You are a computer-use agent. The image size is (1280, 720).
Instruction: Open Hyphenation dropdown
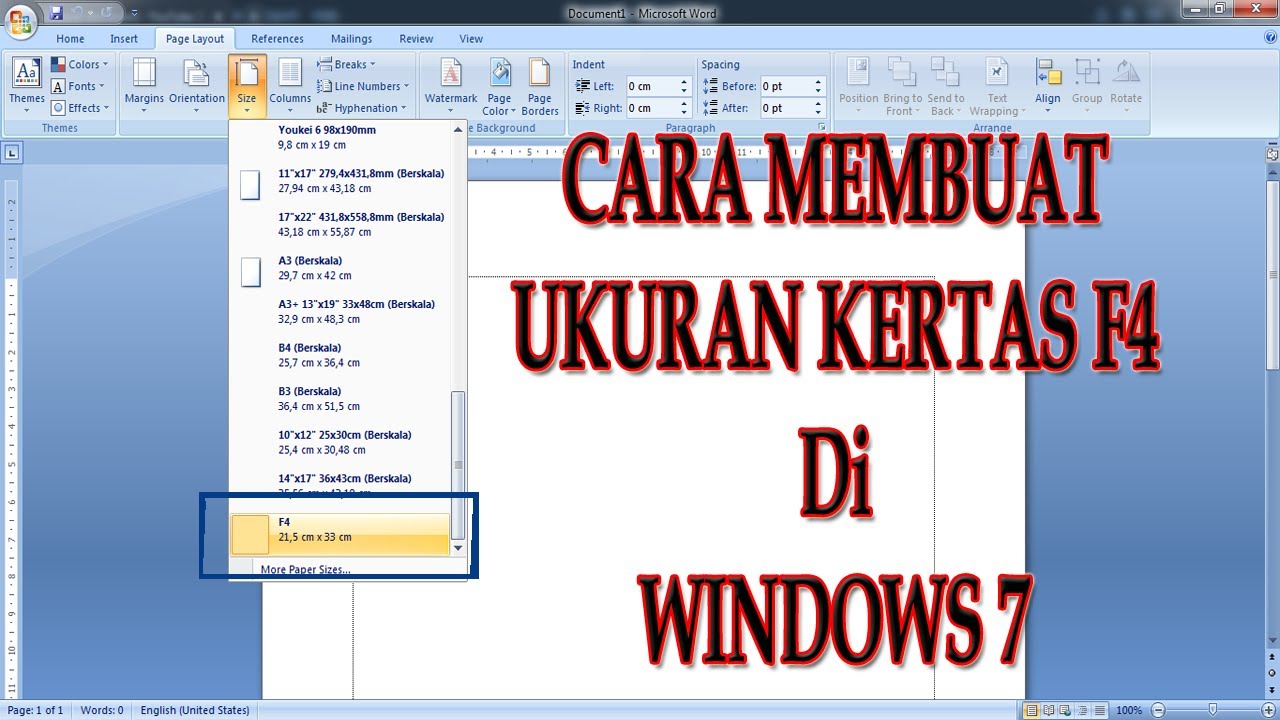pyautogui.click(x=362, y=108)
